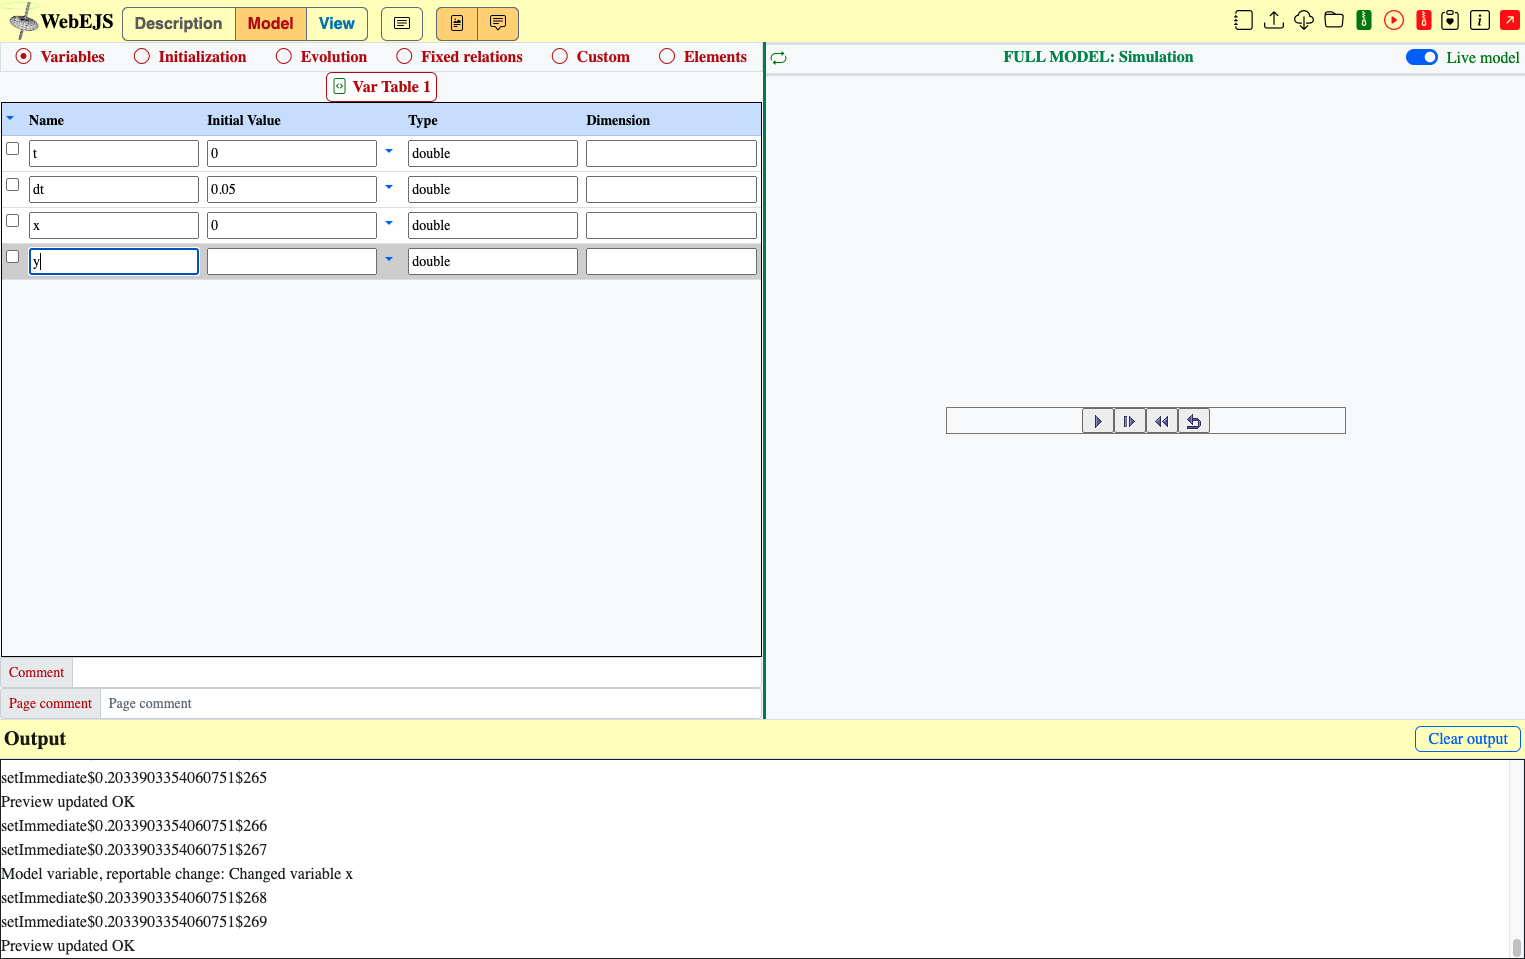
Task: Open the dropdown arrow for y initial value
Action: click(389, 259)
